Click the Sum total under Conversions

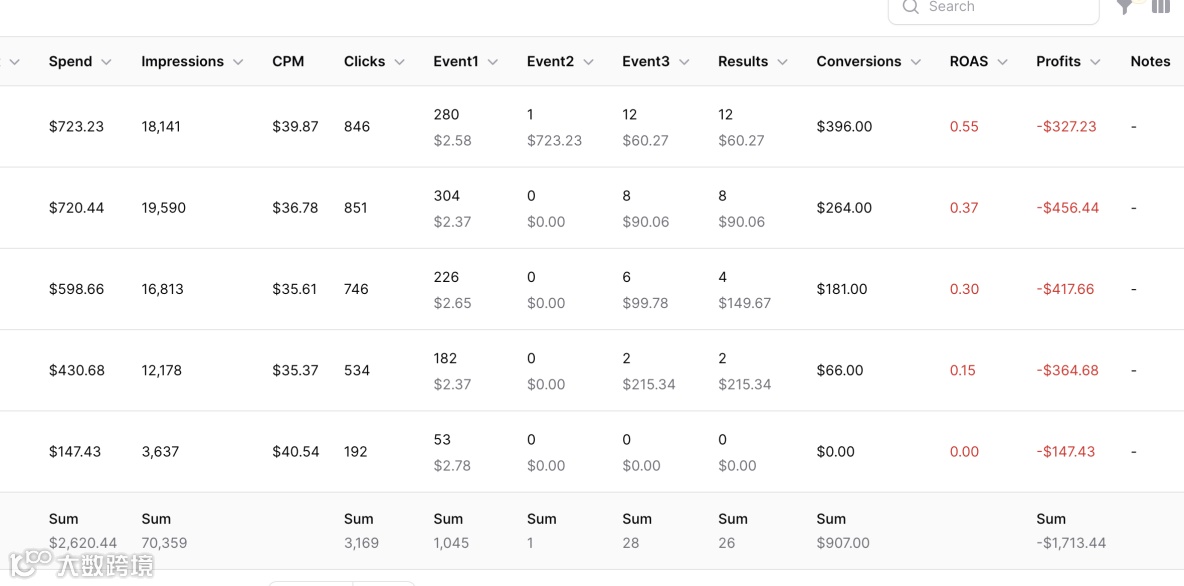[x=843, y=543]
